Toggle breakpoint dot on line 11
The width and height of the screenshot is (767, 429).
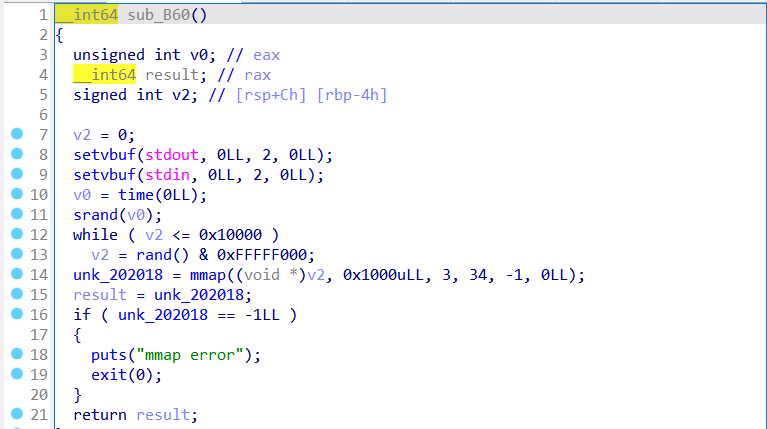(17, 214)
